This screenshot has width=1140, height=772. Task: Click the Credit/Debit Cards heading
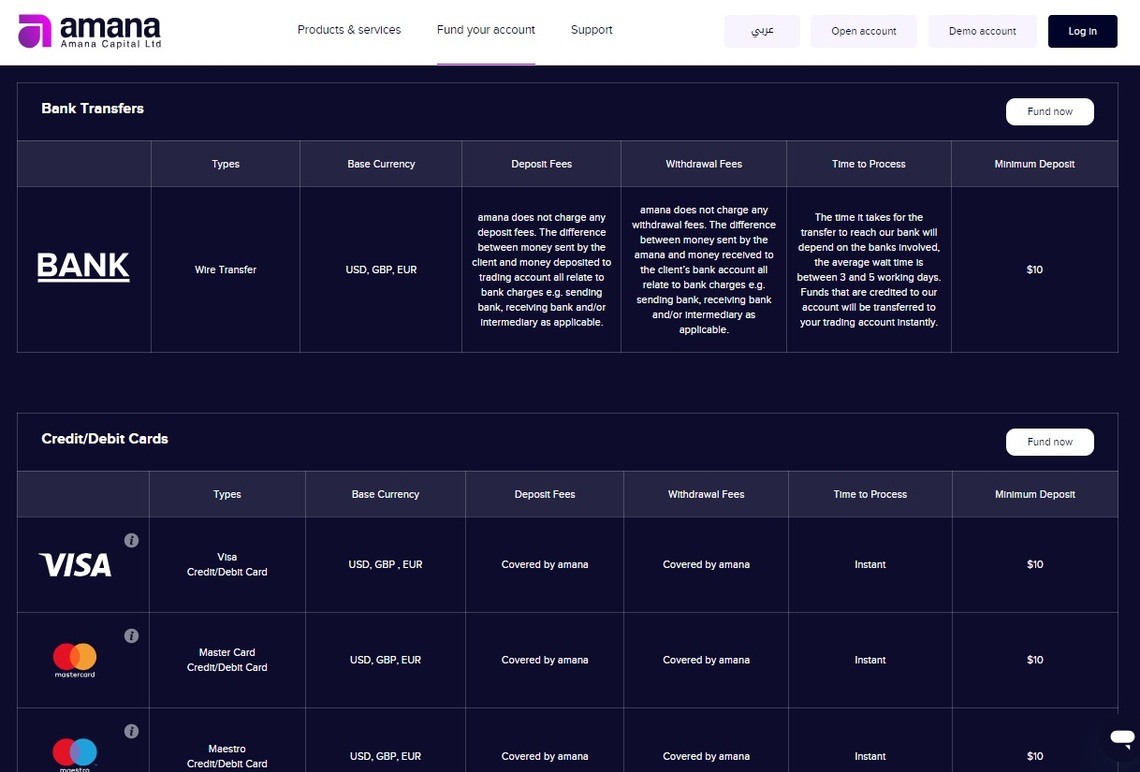[x=105, y=438]
